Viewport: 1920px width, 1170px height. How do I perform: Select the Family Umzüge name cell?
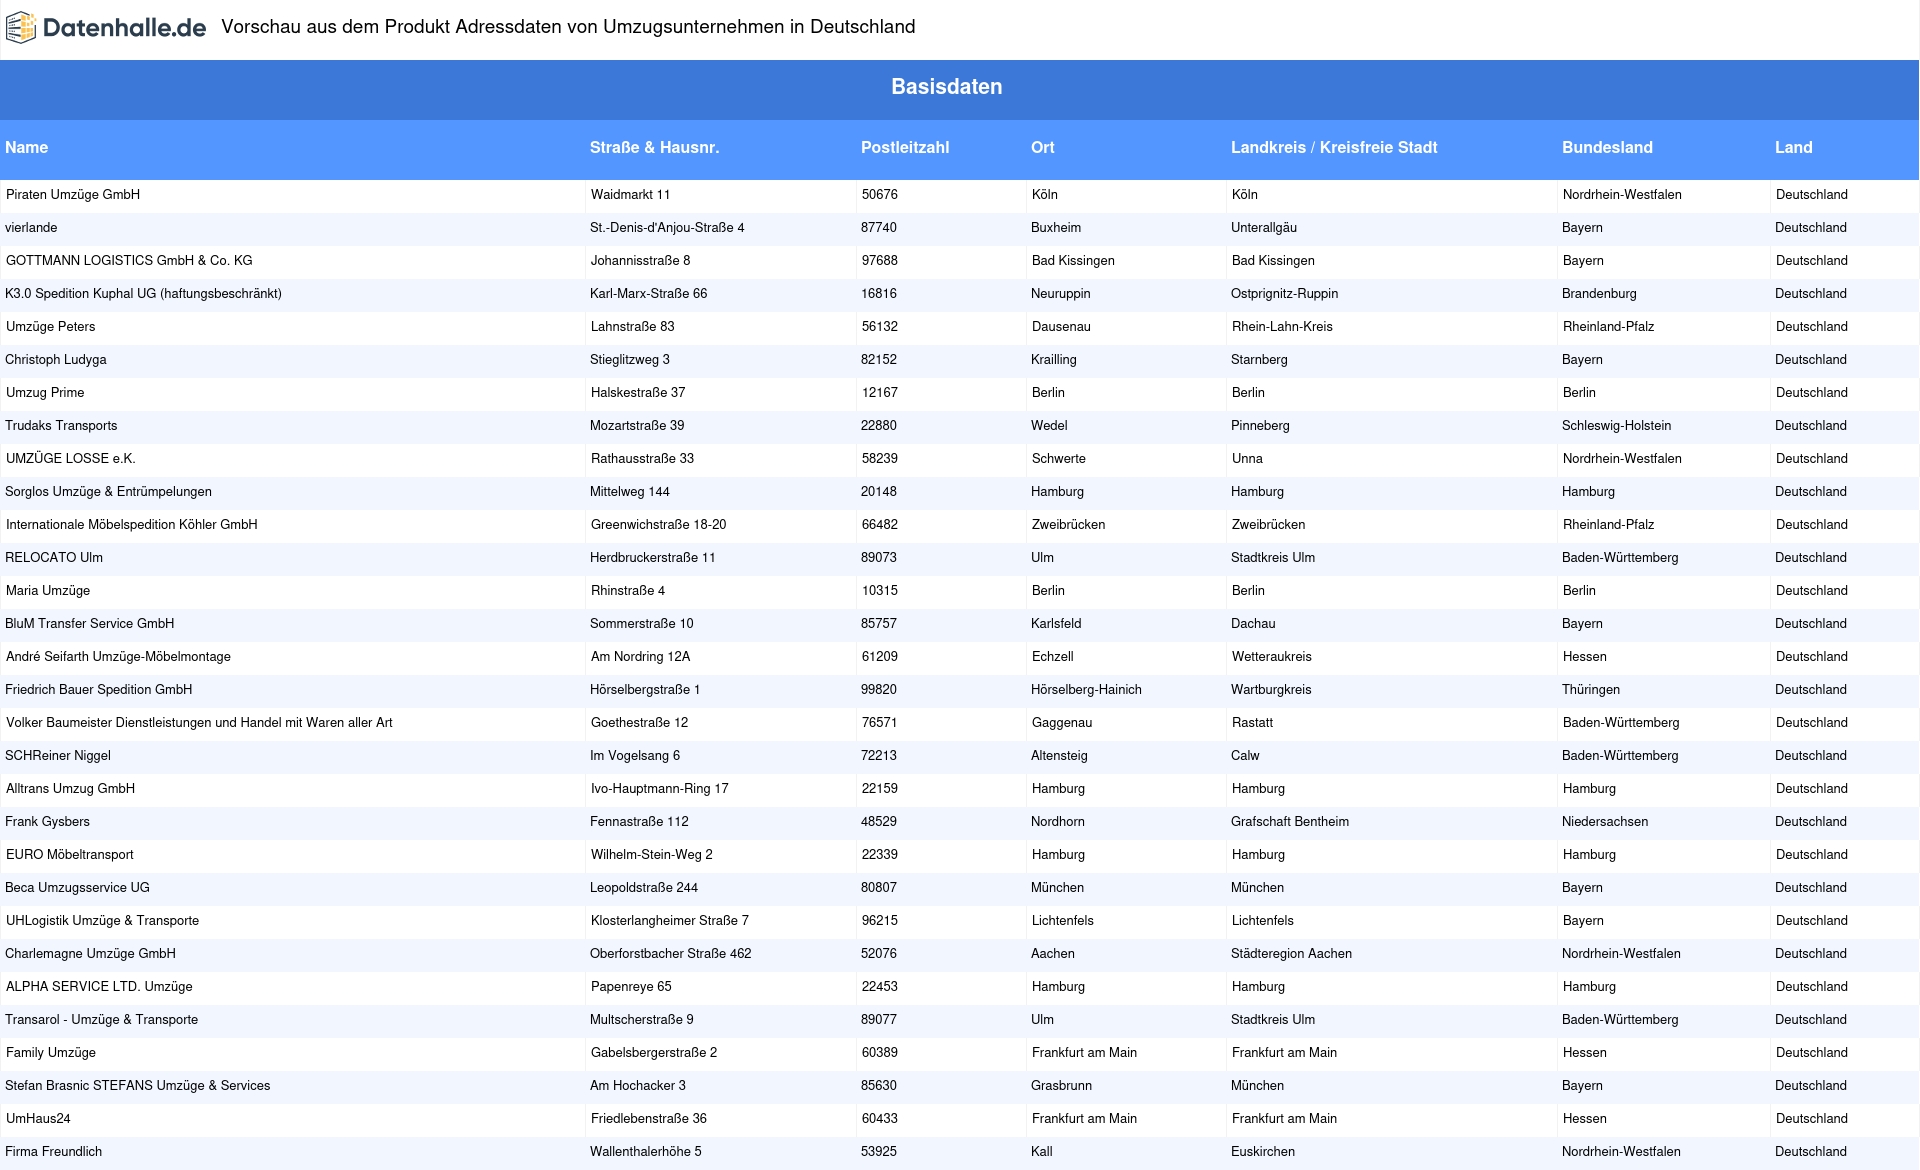(51, 1053)
